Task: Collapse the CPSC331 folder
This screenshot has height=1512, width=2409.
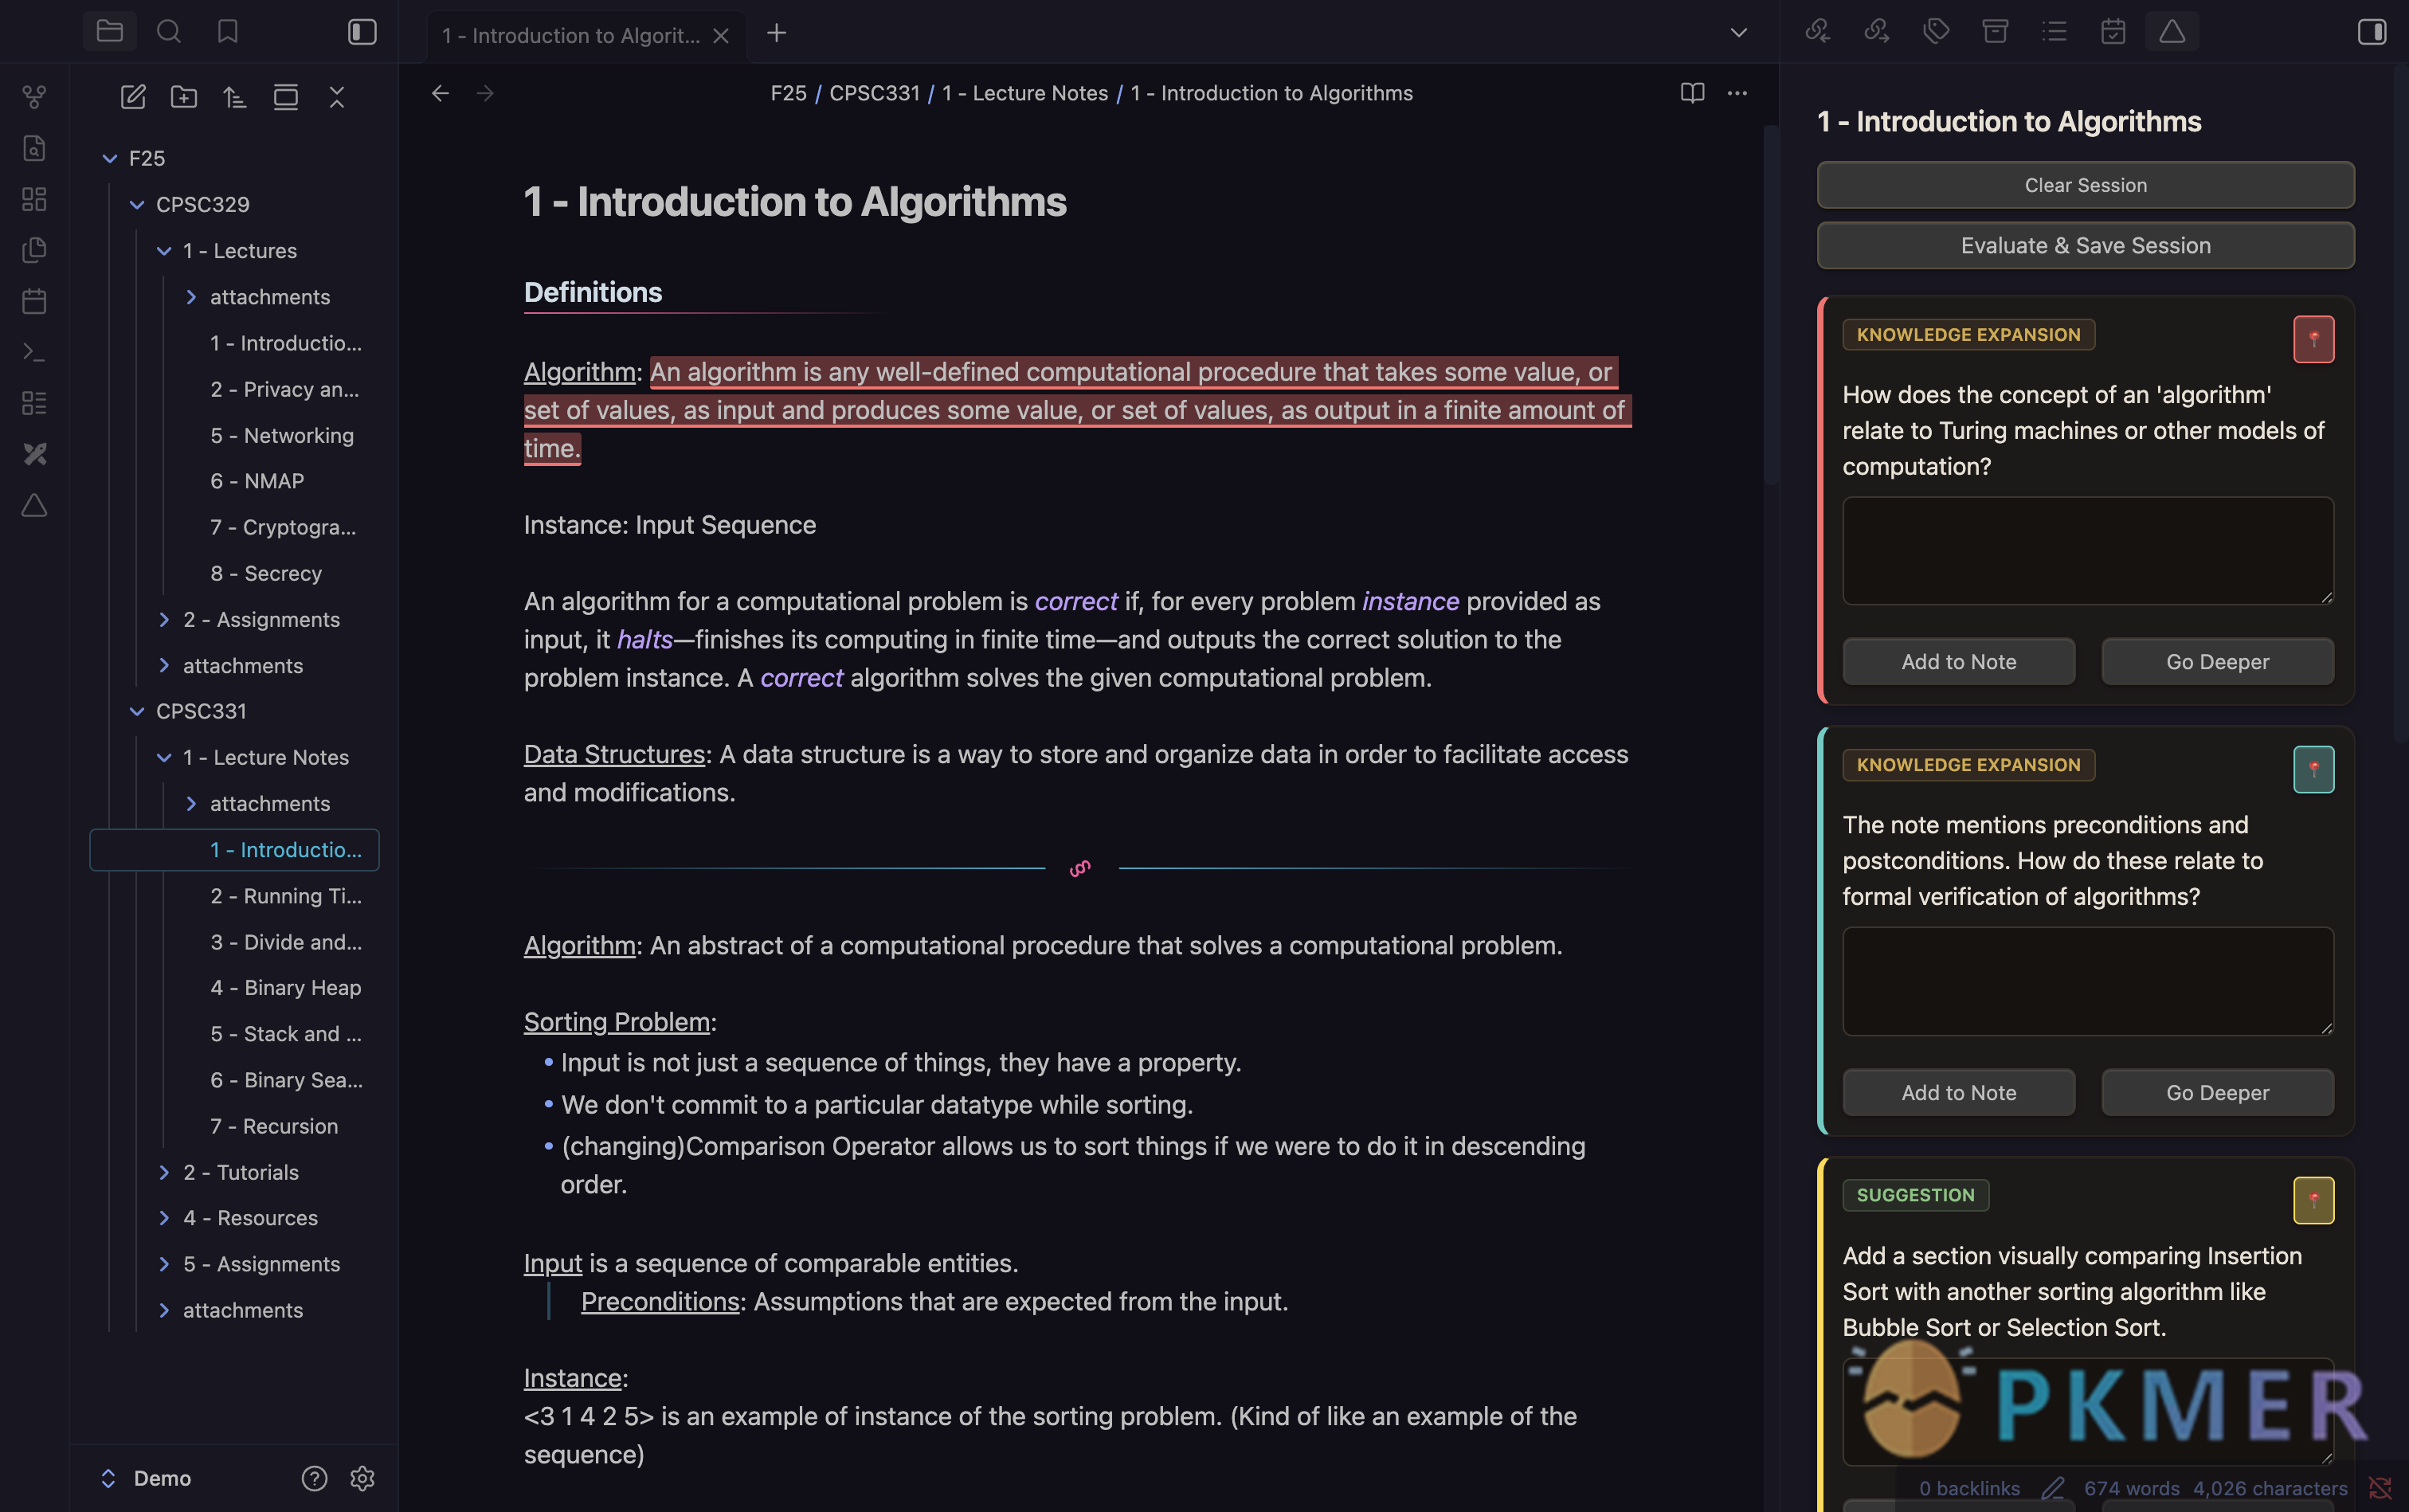Action: [x=137, y=711]
